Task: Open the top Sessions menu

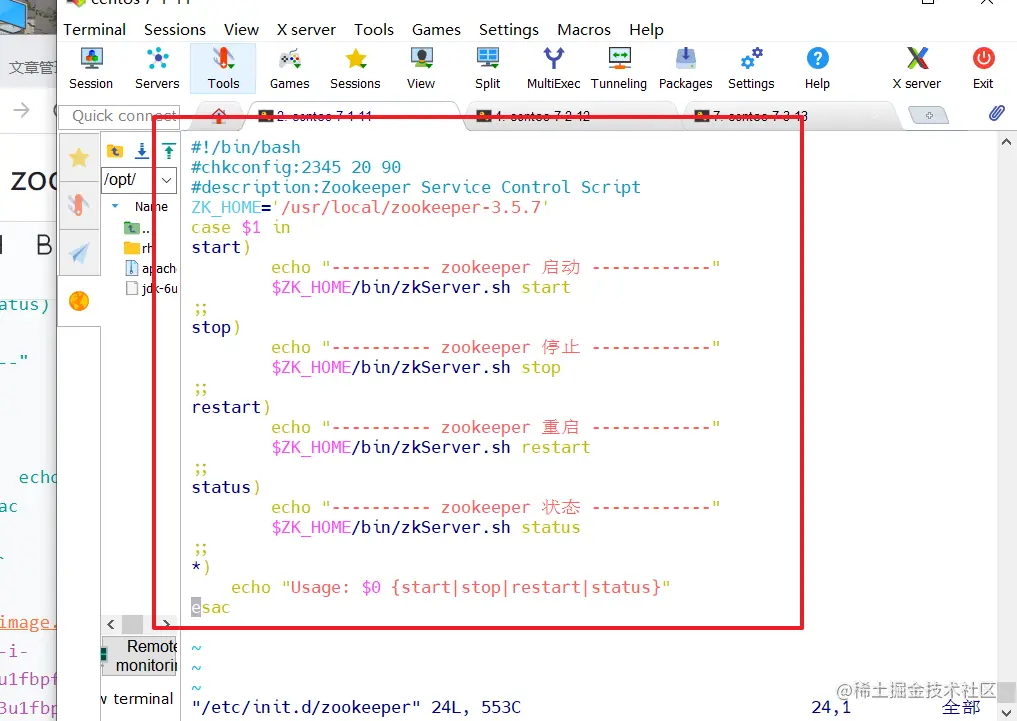Action: pyautogui.click(x=175, y=30)
